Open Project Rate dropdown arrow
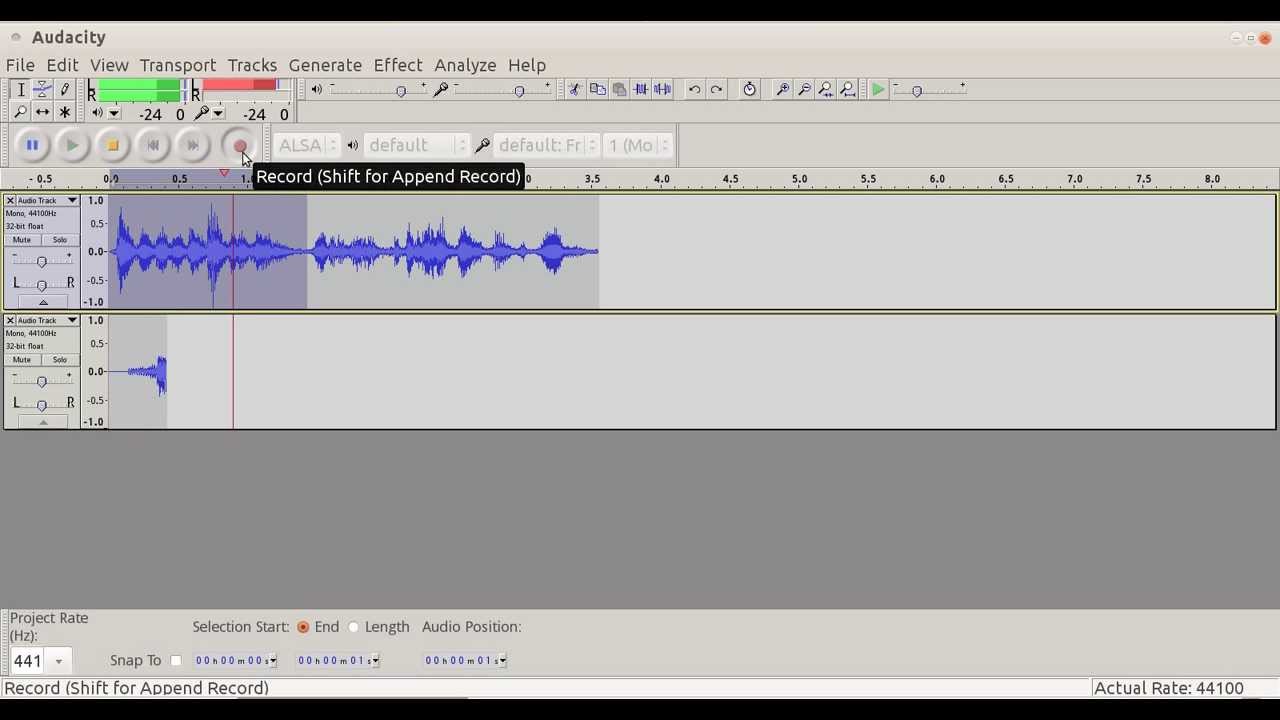The width and height of the screenshot is (1280, 720). 58,661
